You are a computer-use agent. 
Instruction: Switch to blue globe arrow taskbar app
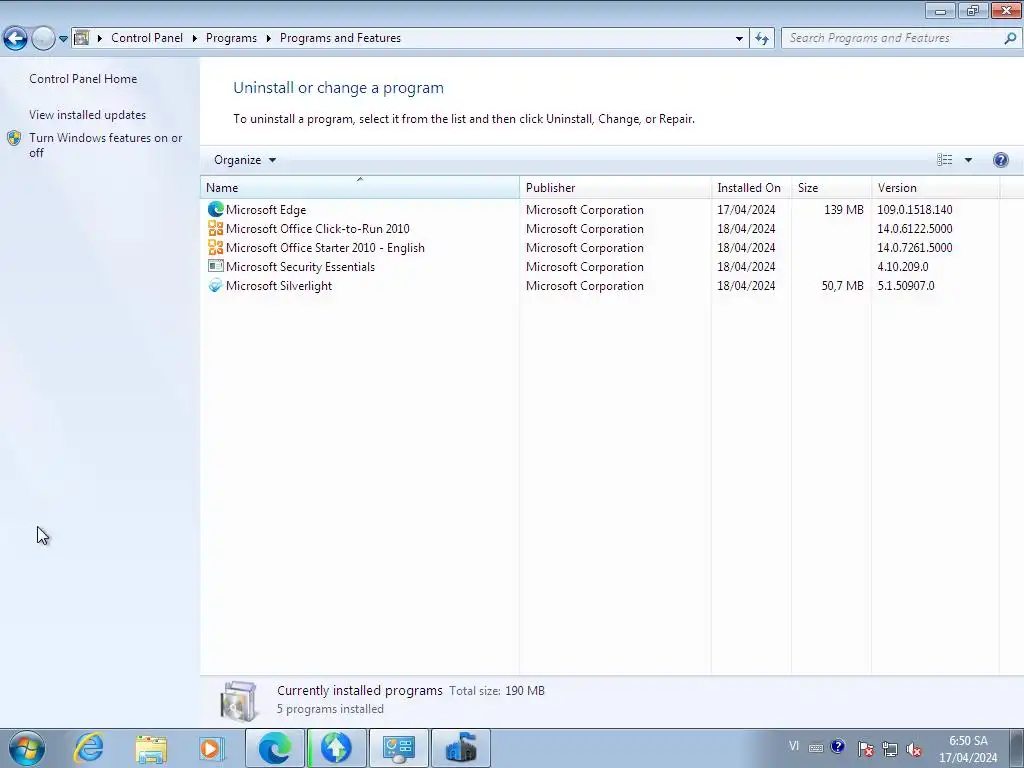tap(336, 748)
